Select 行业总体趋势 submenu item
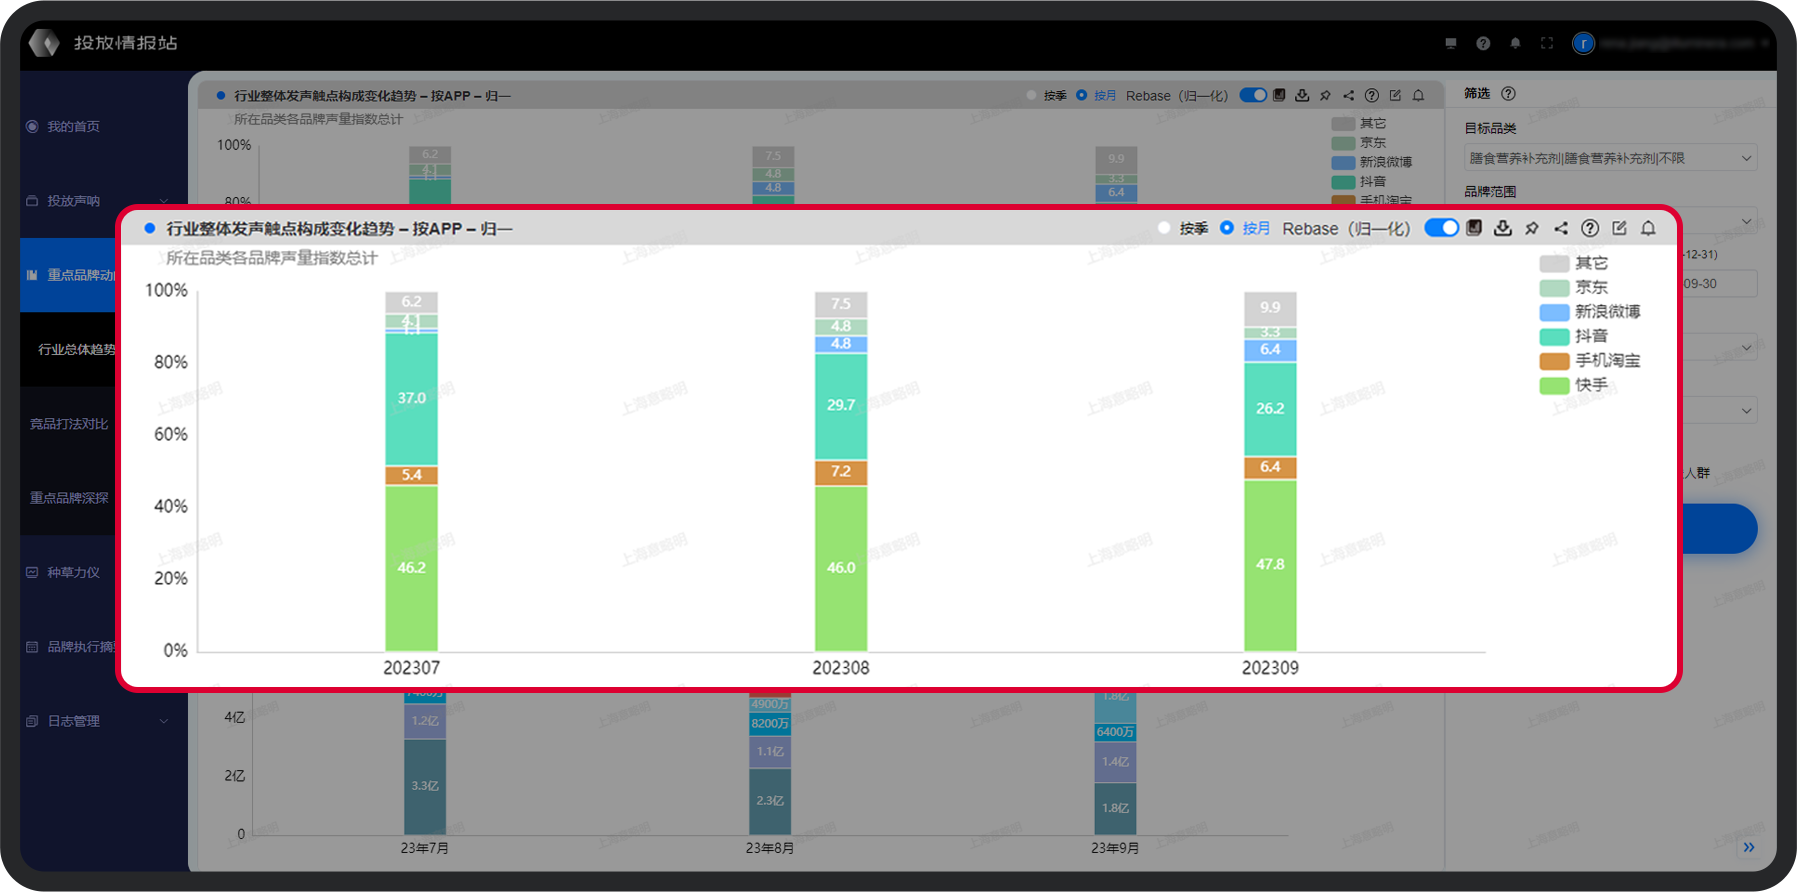Image resolution: width=1797 pixels, height=892 pixels. click(77, 349)
